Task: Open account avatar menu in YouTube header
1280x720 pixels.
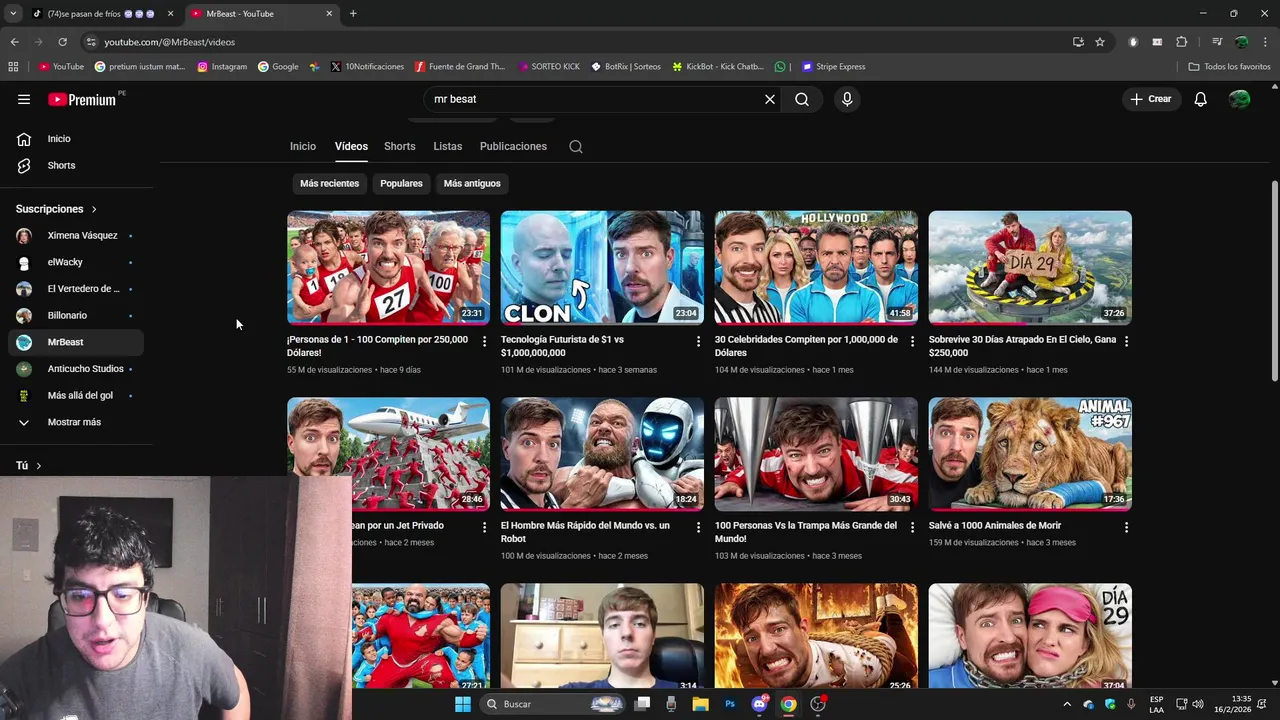Action: point(1239,99)
